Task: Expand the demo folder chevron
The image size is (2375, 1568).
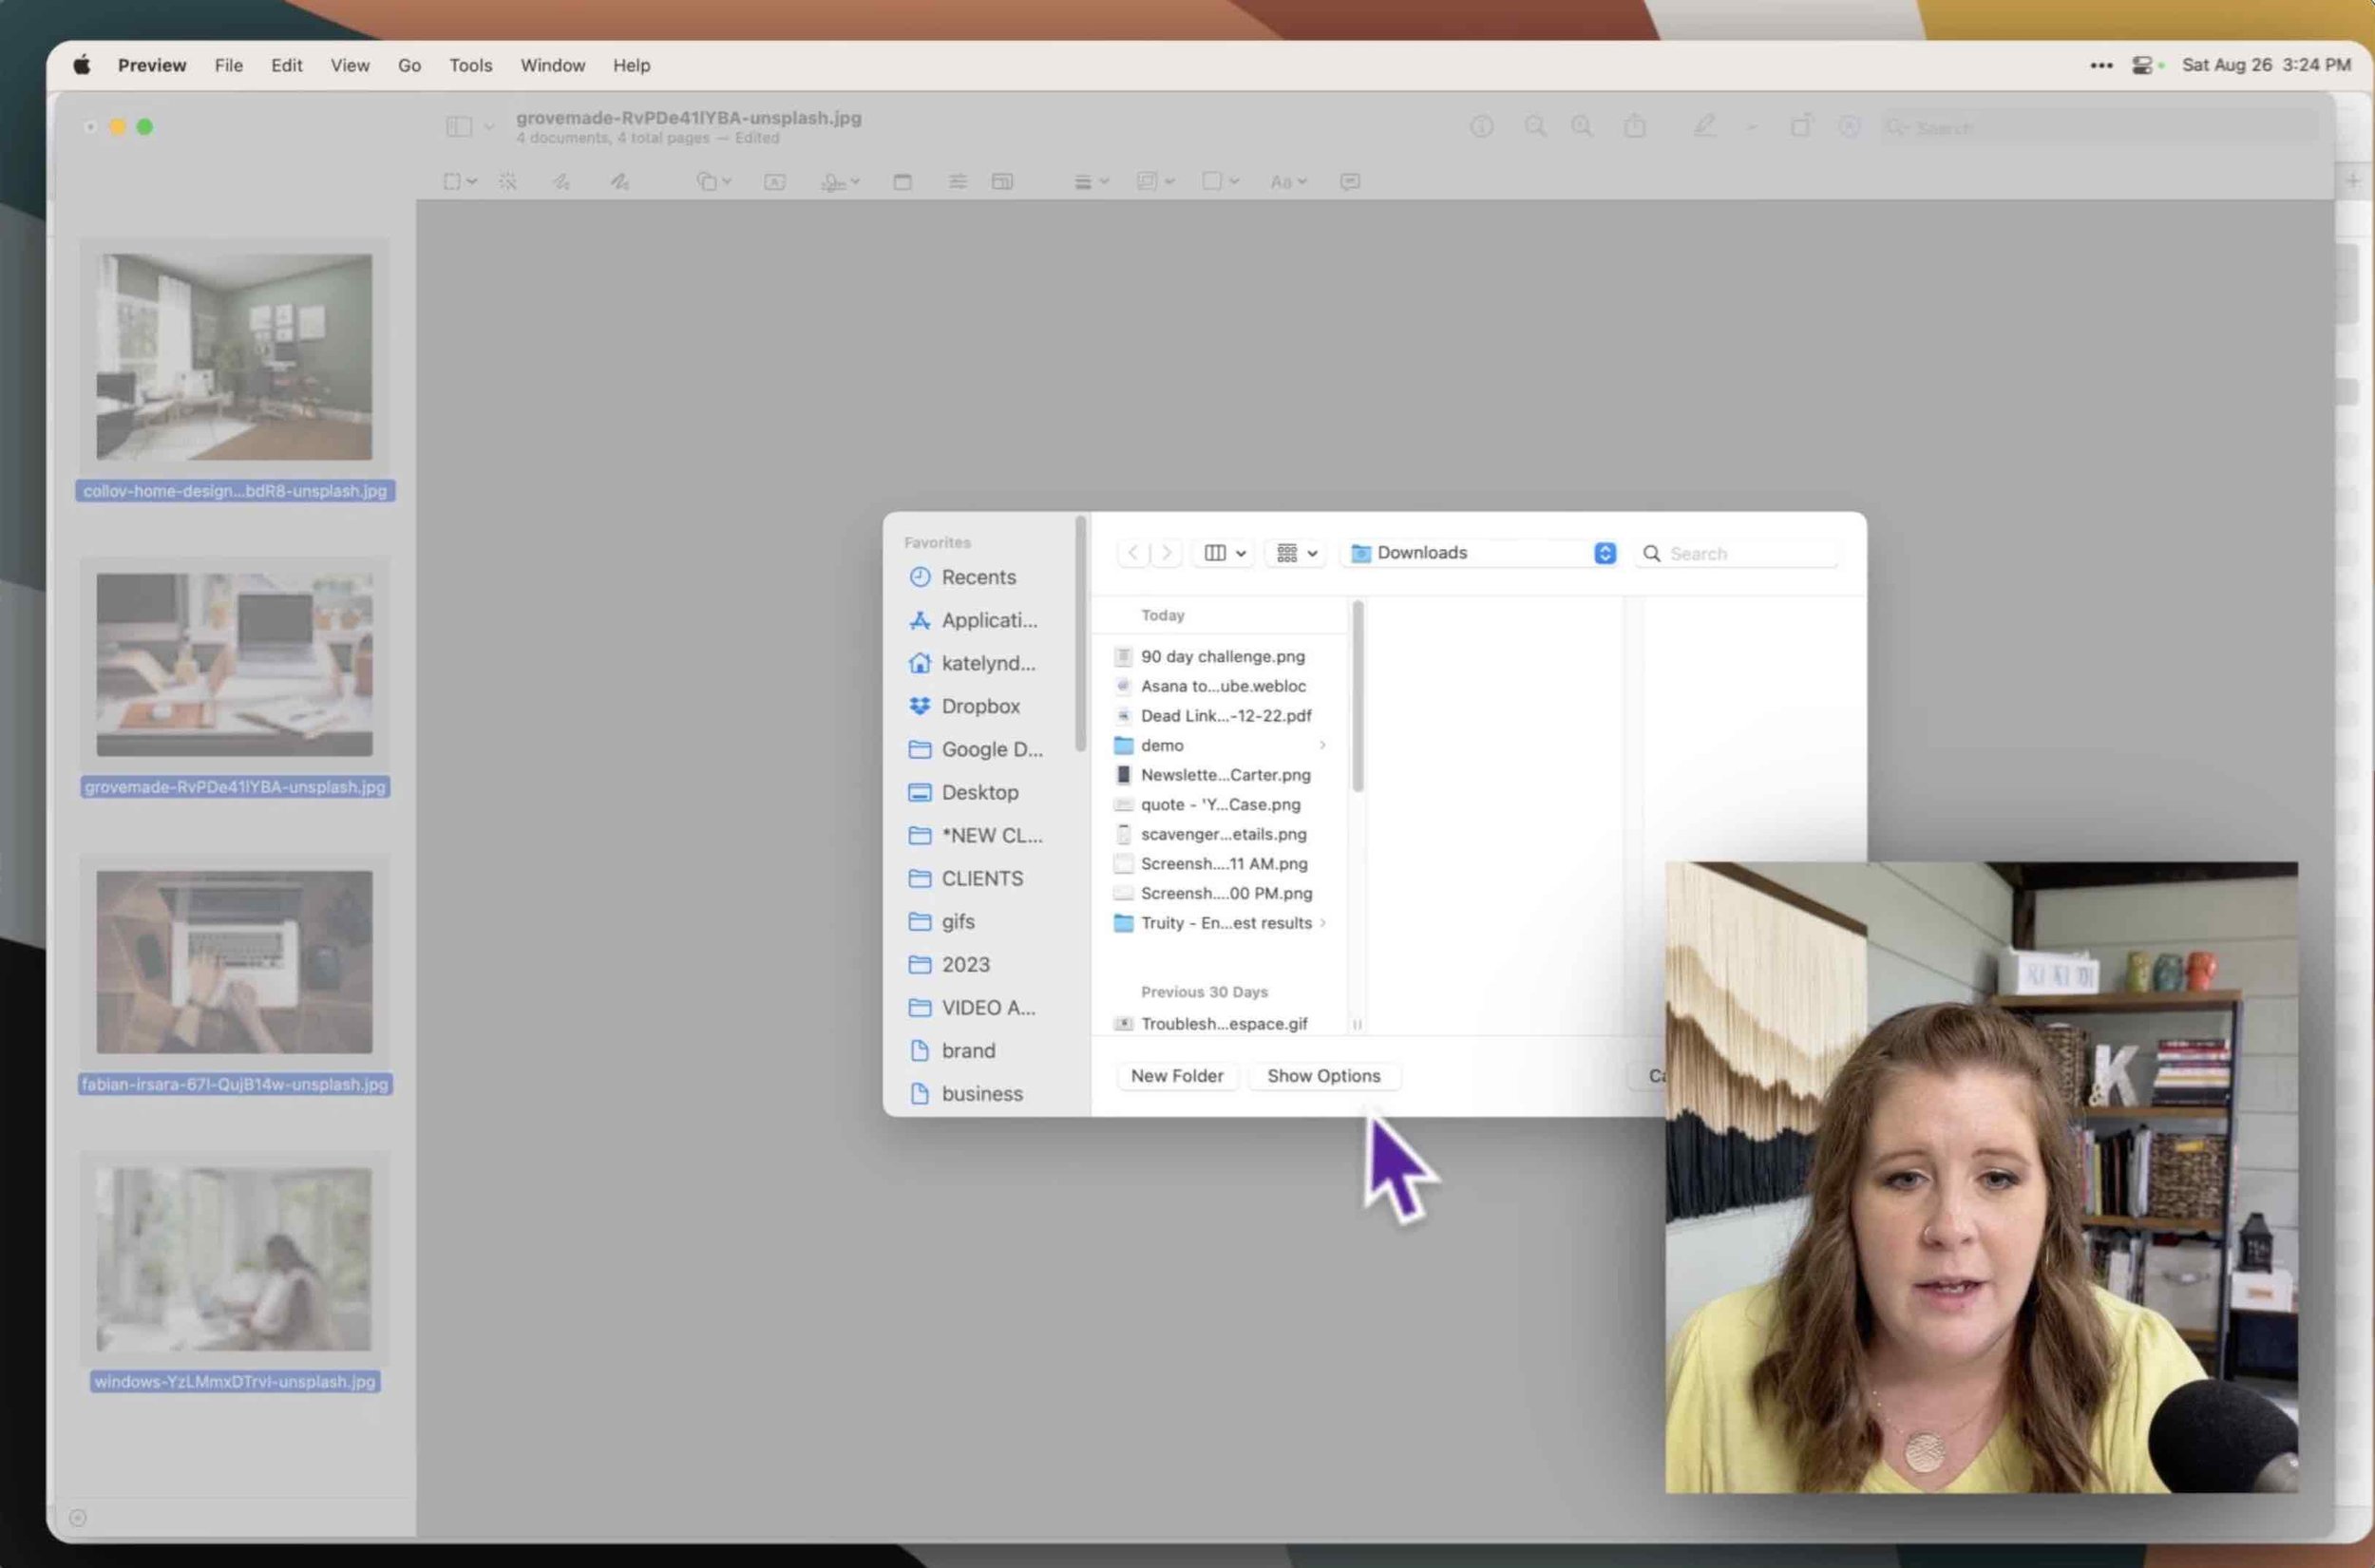Action: coord(1322,745)
